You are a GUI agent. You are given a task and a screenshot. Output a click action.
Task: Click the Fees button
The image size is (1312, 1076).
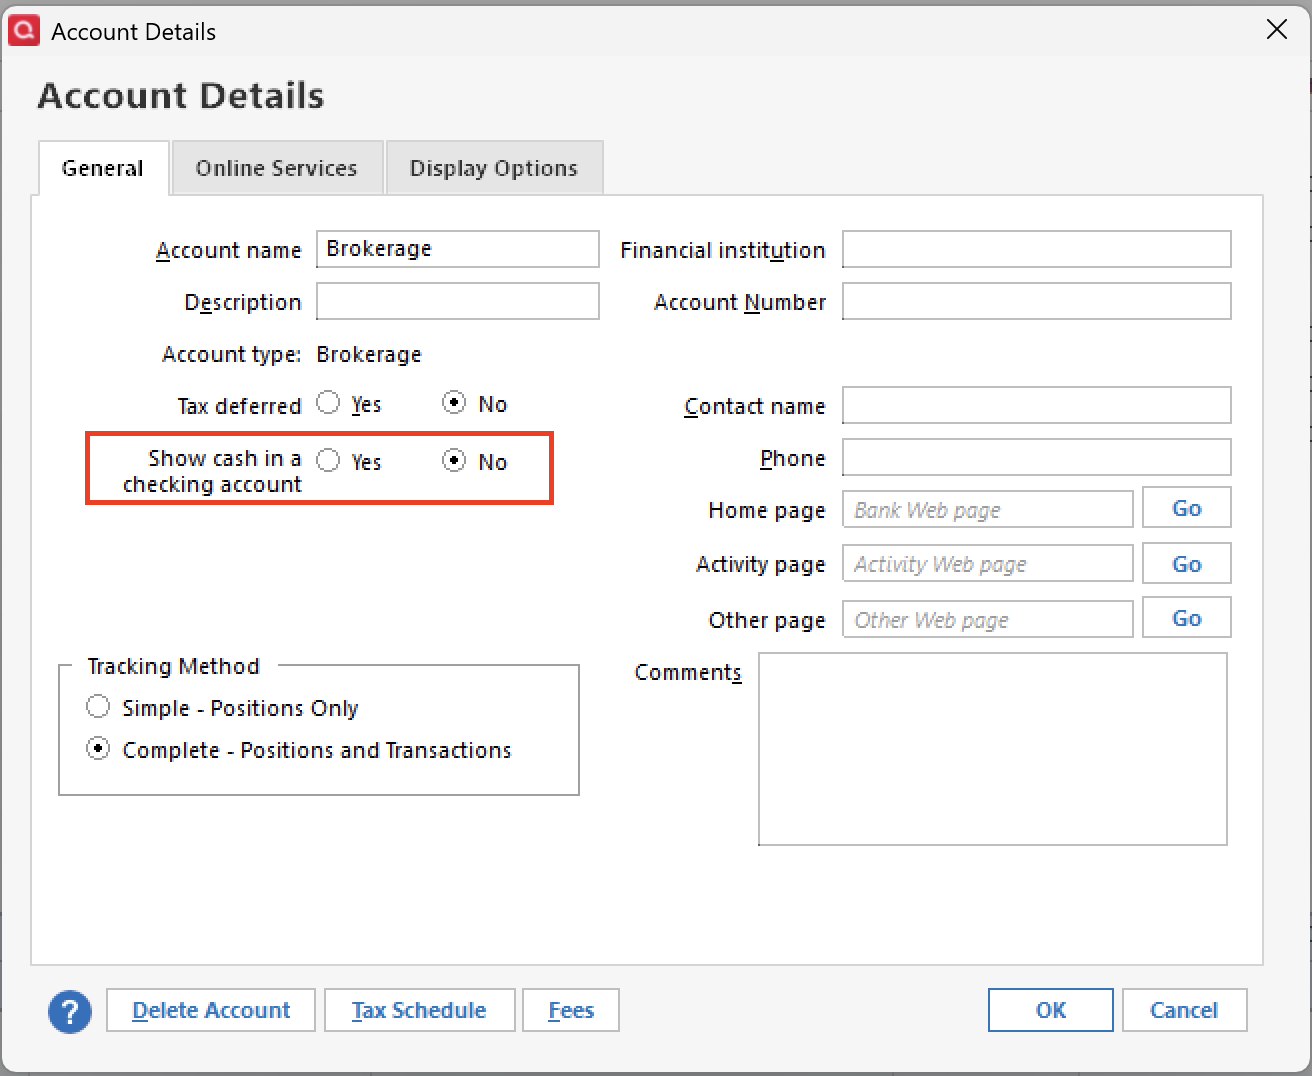571,1010
